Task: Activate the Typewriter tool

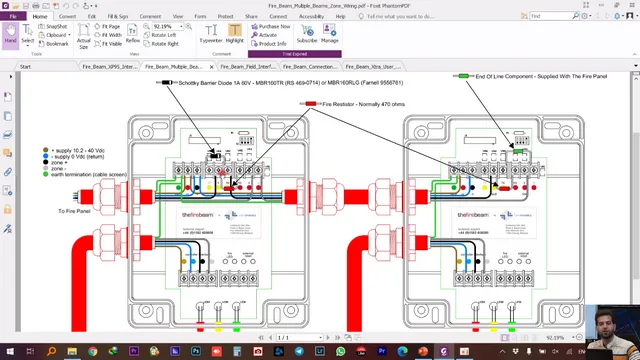Action: click(211, 34)
